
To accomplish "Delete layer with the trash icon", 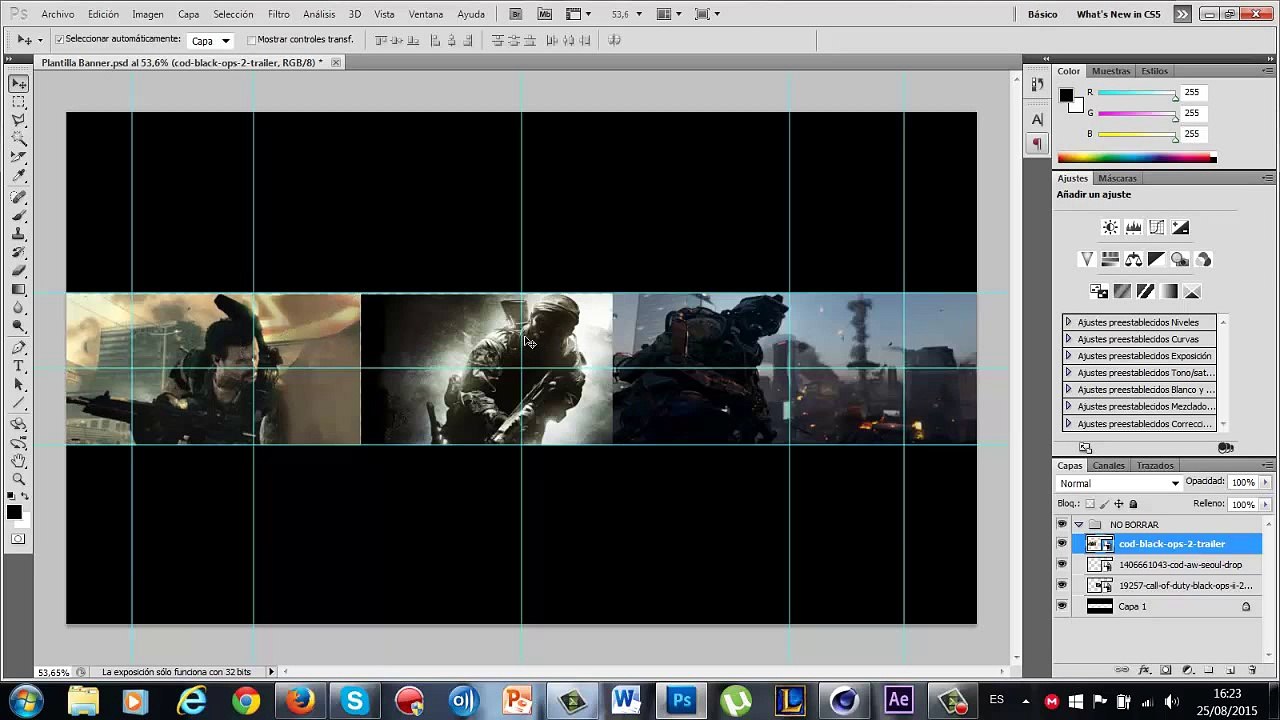I will [x=1252, y=670].
